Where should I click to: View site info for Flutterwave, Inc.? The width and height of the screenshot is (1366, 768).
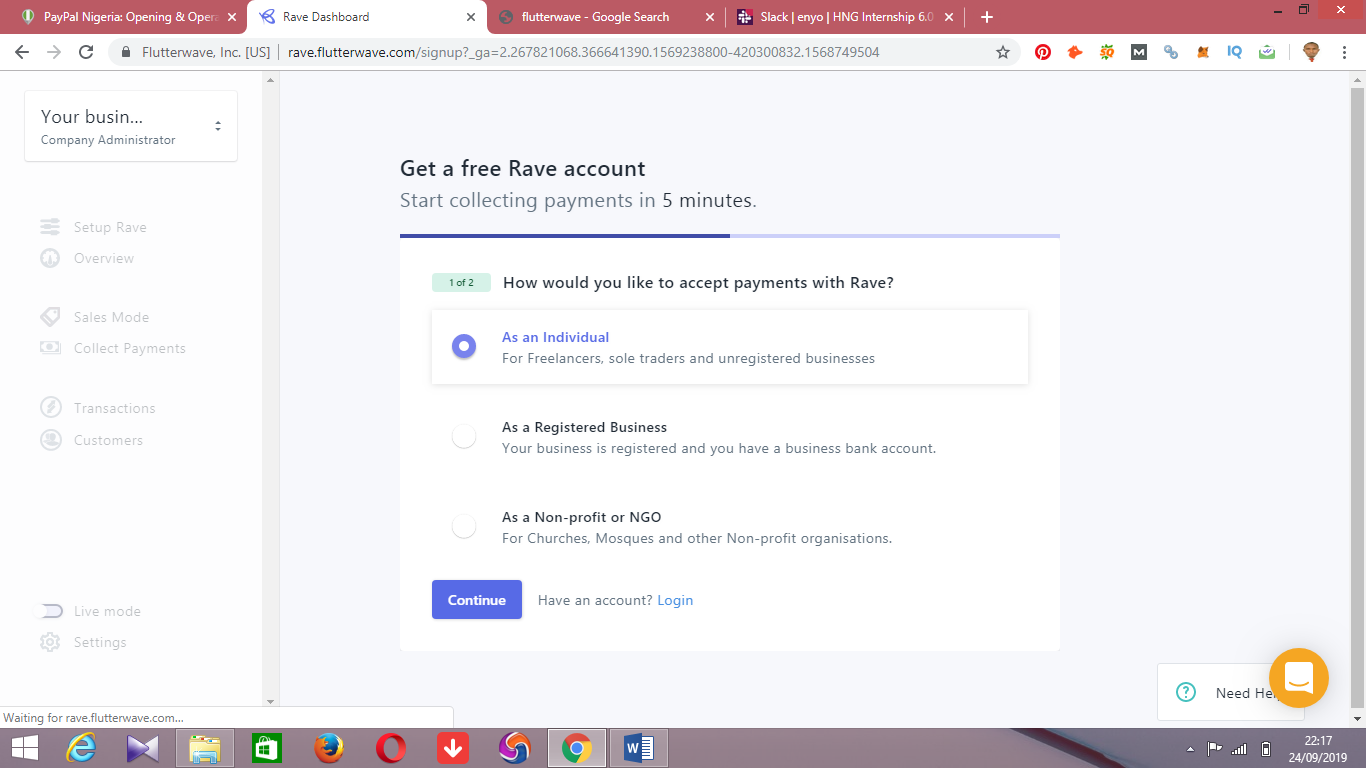(x=195, y=52)
